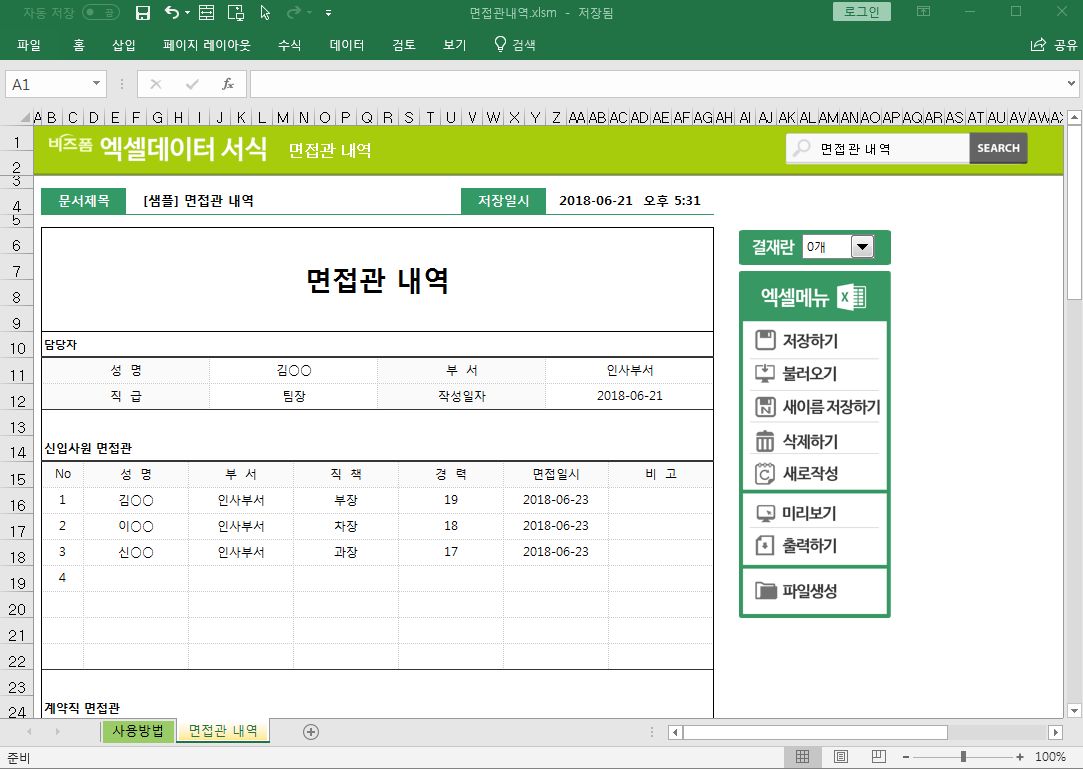Click the 삭제하기 trash can icon

765,441
